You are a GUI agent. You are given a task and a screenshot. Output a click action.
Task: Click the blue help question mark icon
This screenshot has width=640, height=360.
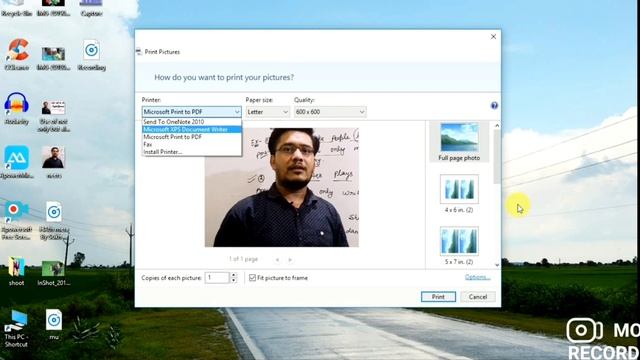(494, 106)
